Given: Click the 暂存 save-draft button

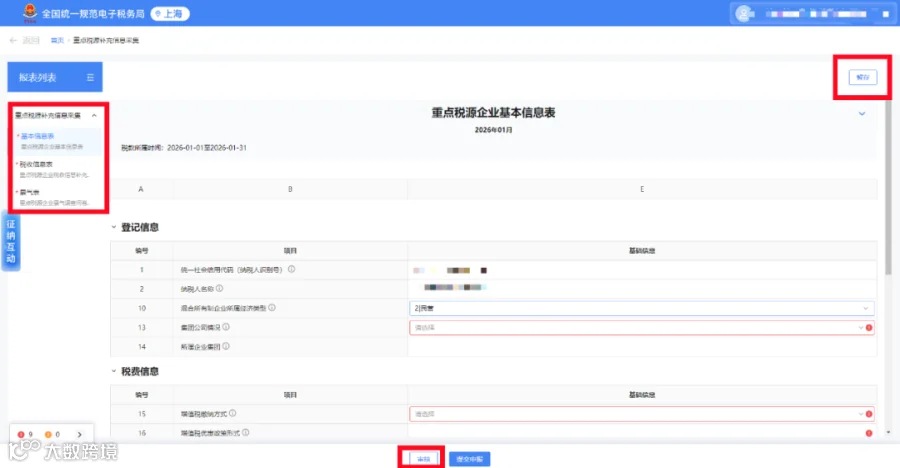Looking at the screenshot, I should (x=863, y=77).
